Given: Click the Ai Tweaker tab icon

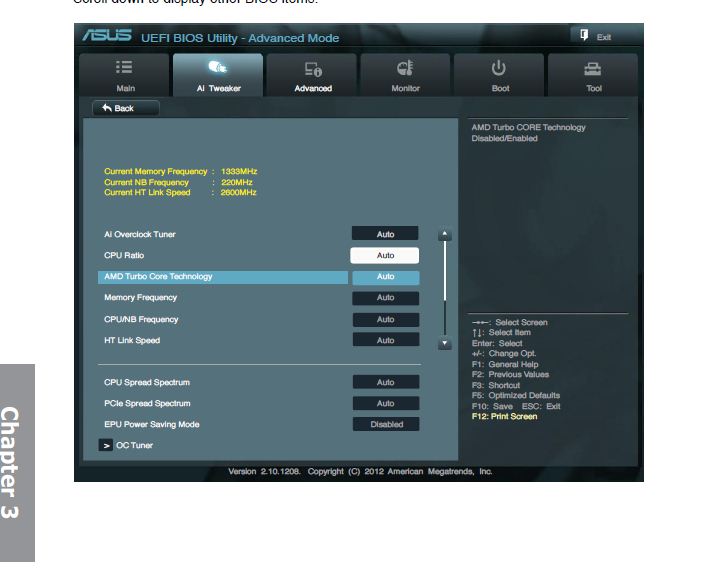Looking at the screenshot, I should tap(218, 68).
